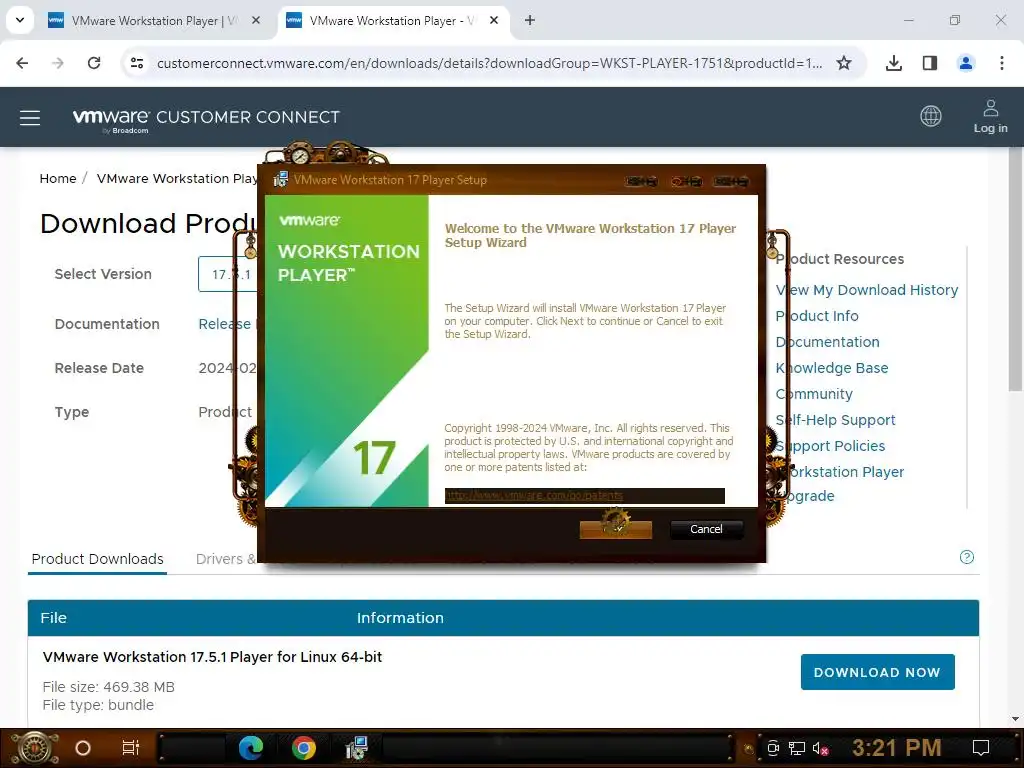Open Chrome side panel
Viewport: 1024px width, 768px height.
pyautogui.click(x=930, y=63)
